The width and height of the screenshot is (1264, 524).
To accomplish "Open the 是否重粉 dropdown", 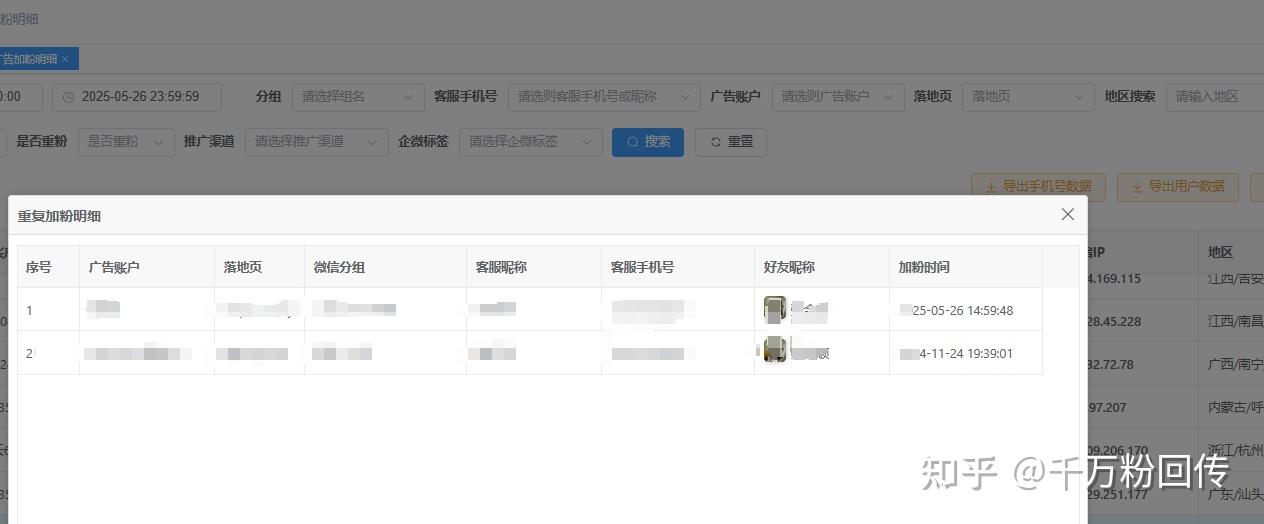I will [x=126, y=142].
